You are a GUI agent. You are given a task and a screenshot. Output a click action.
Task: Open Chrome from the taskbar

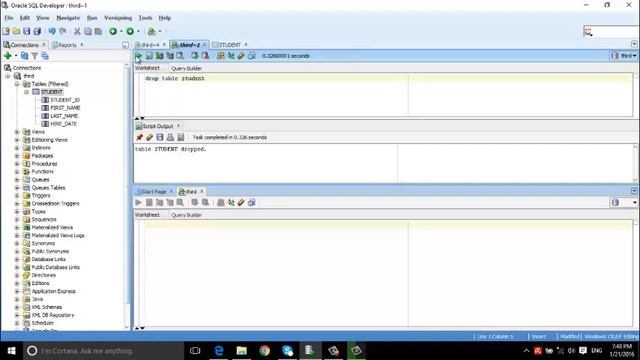264,351
